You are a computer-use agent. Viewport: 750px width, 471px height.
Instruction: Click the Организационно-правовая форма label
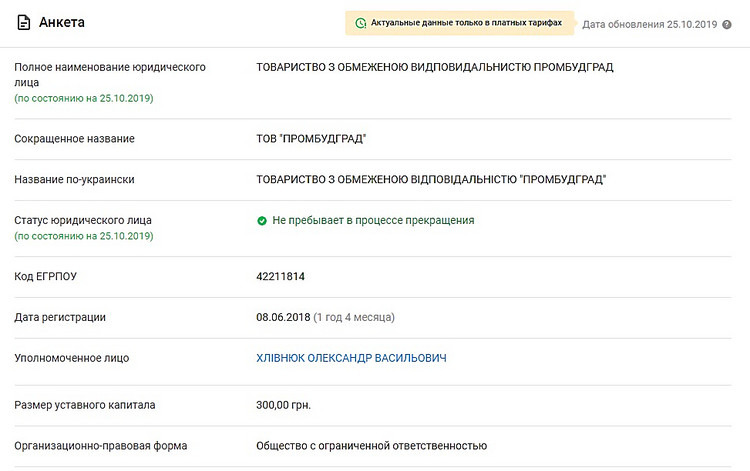[x=100, y=445]
